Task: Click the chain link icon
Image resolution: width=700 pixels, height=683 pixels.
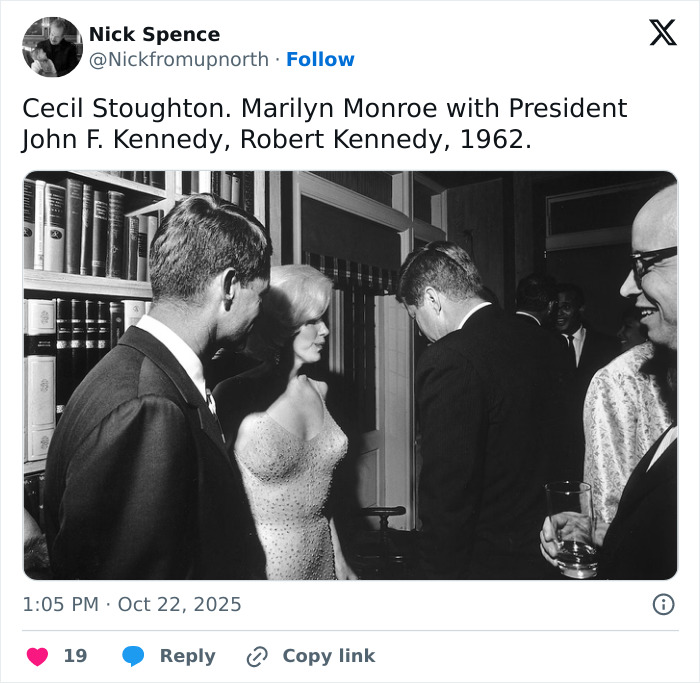Action: pyautogui.click(x=257, y=656)
